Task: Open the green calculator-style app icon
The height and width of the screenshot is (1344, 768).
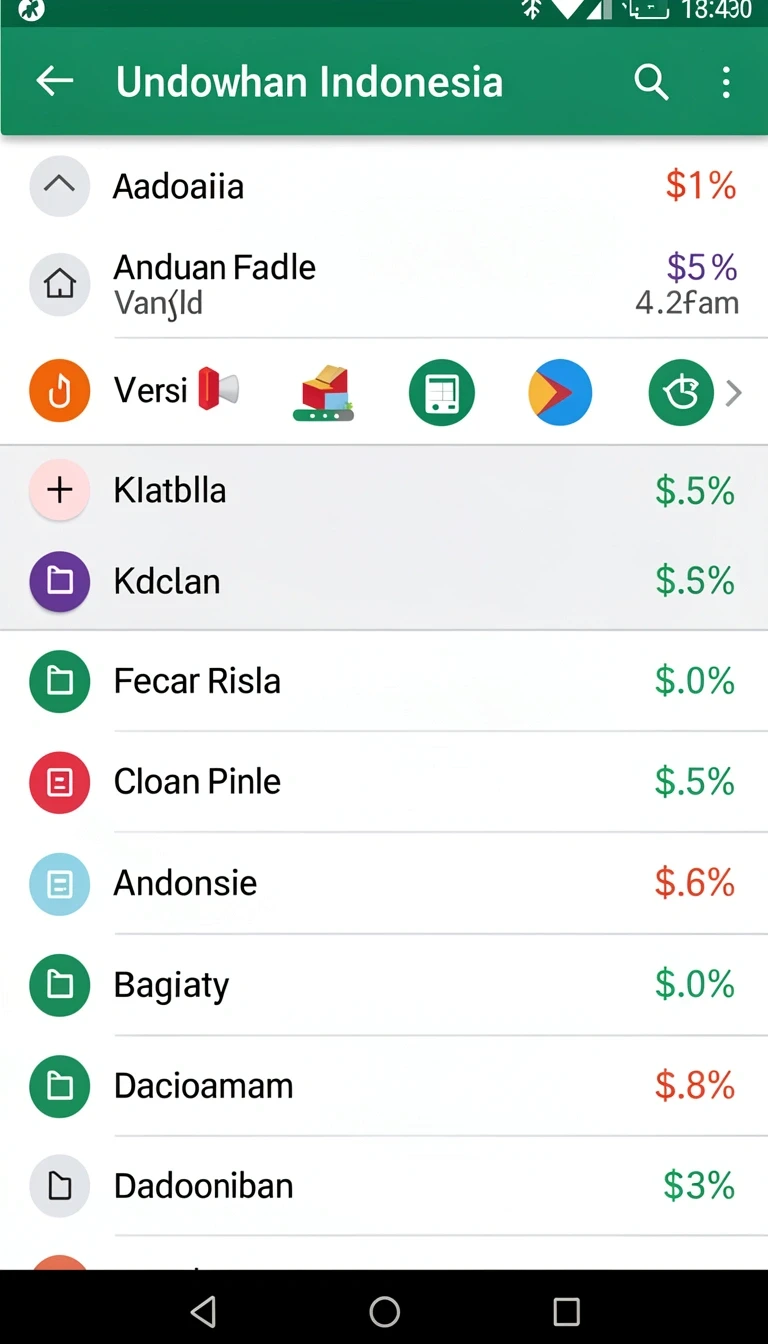Action: point(442,392)
